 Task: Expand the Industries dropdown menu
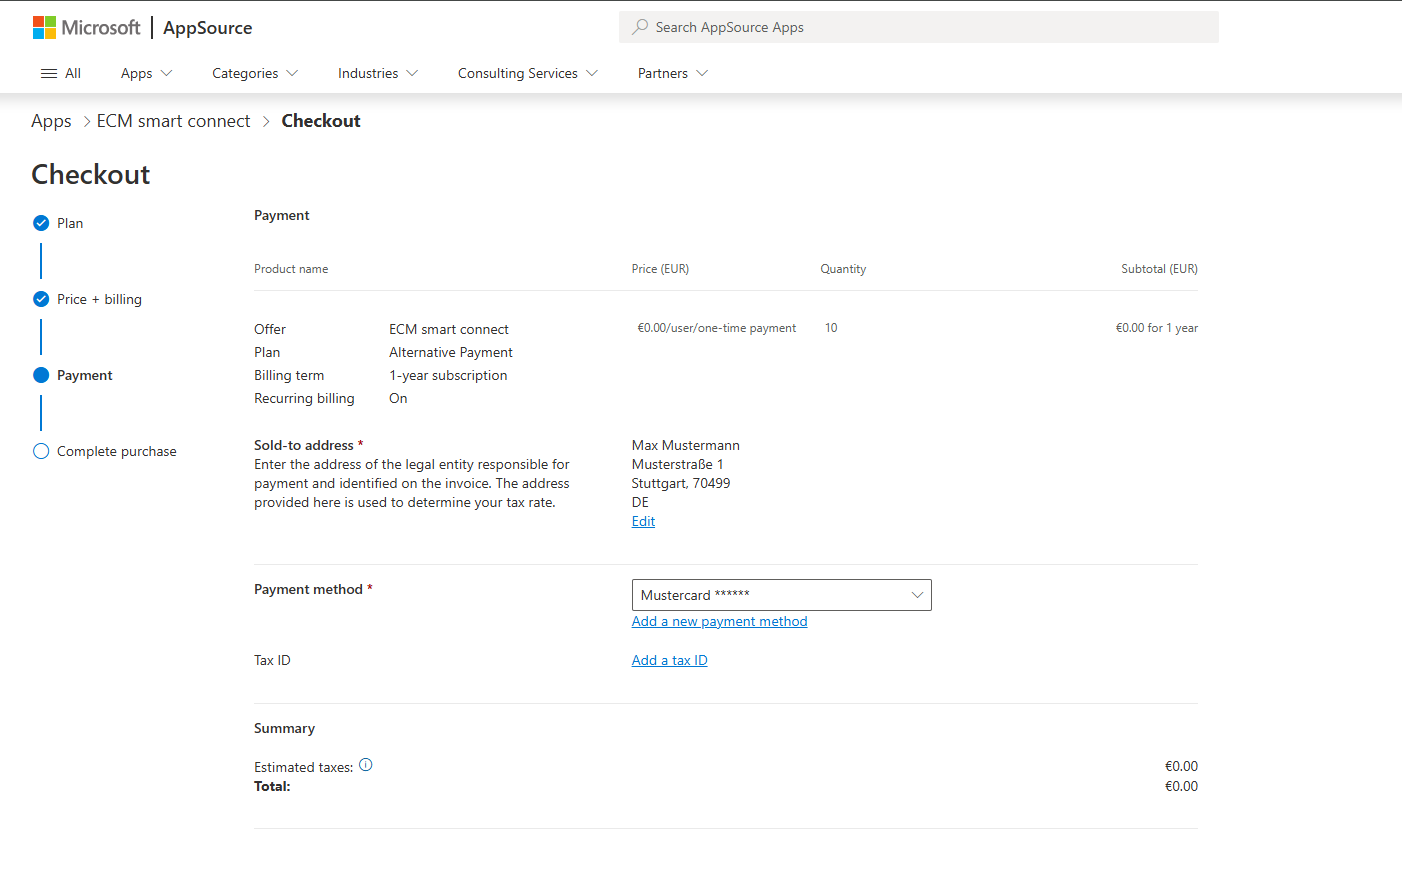click(378, 73)
